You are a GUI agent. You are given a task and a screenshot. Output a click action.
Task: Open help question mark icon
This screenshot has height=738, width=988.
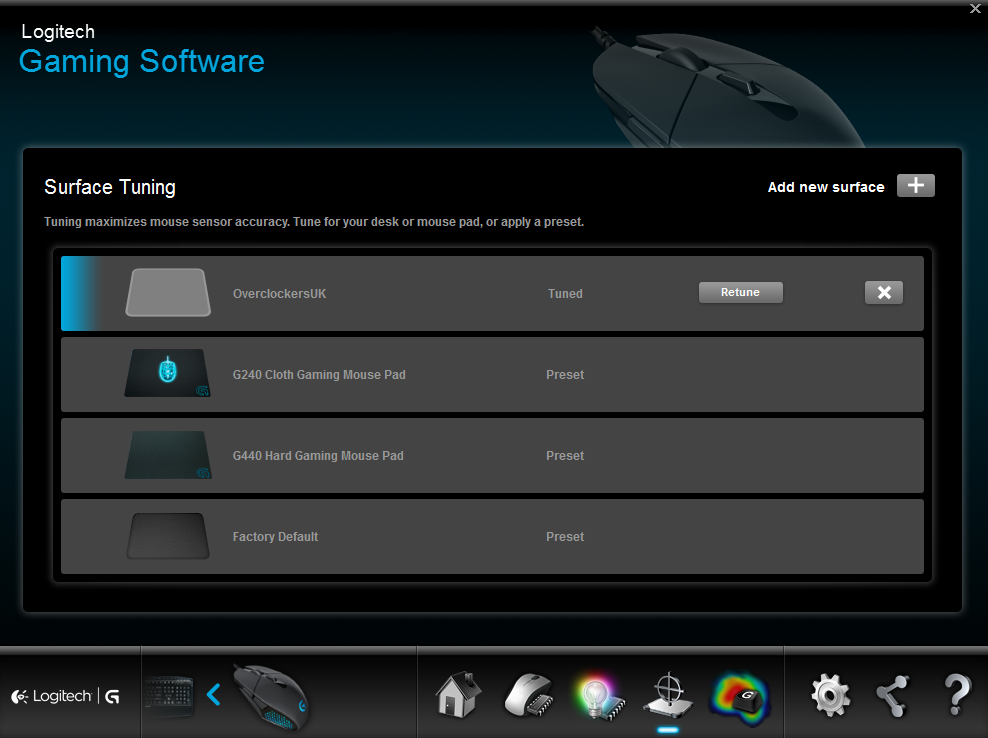point(956,694)
